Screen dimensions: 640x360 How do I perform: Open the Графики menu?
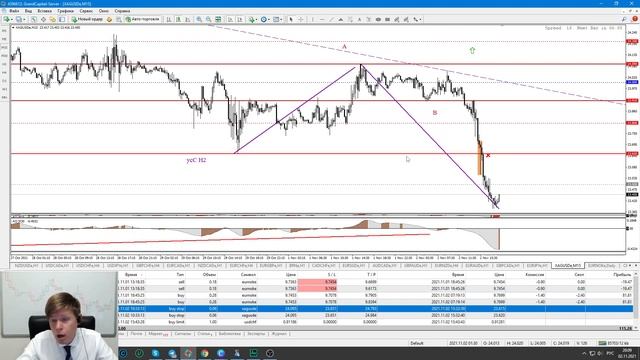pos(65,11)
